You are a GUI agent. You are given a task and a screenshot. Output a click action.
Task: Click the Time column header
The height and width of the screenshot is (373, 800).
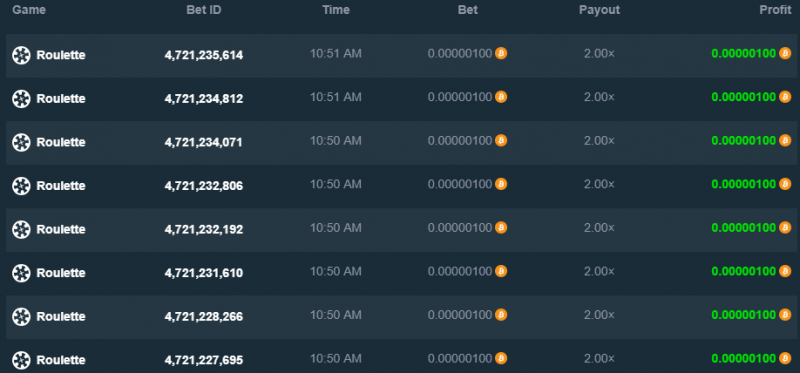[336, 10]
